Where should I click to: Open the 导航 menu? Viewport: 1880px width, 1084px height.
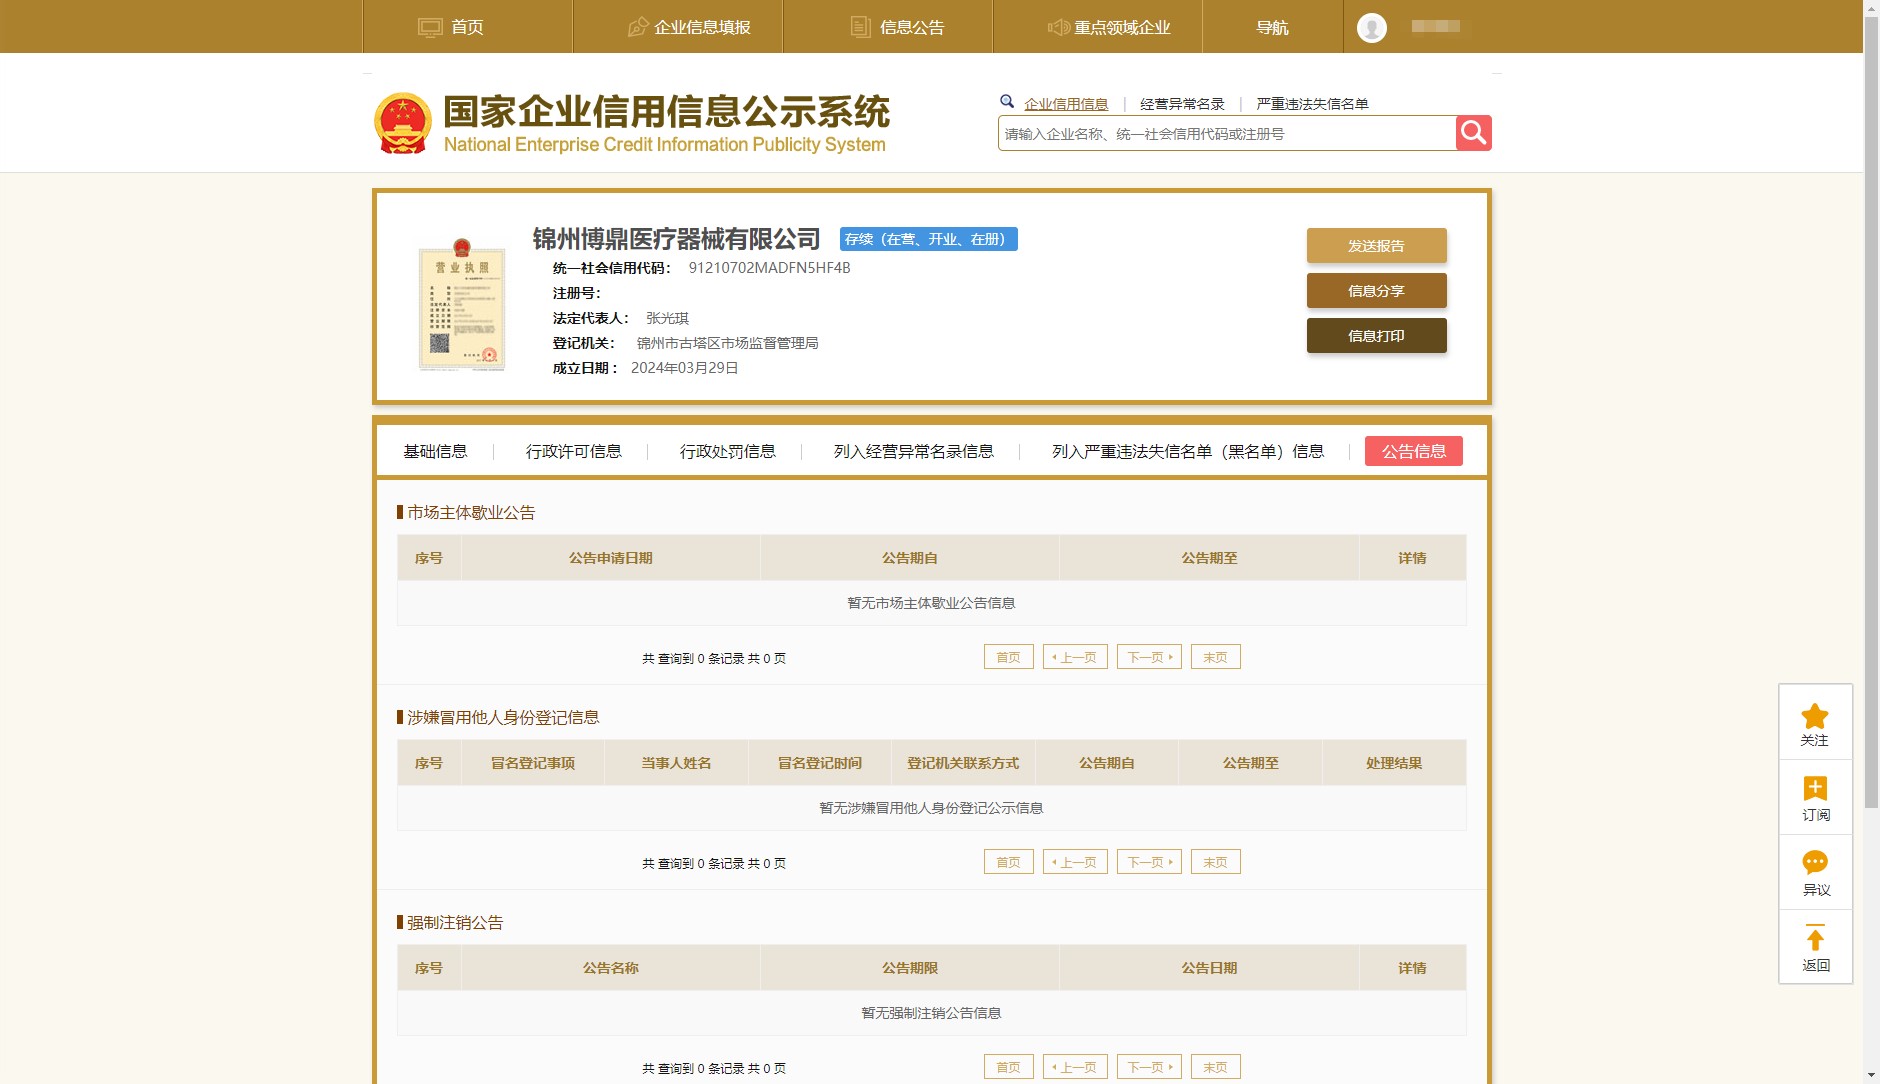click(1272, 27)
